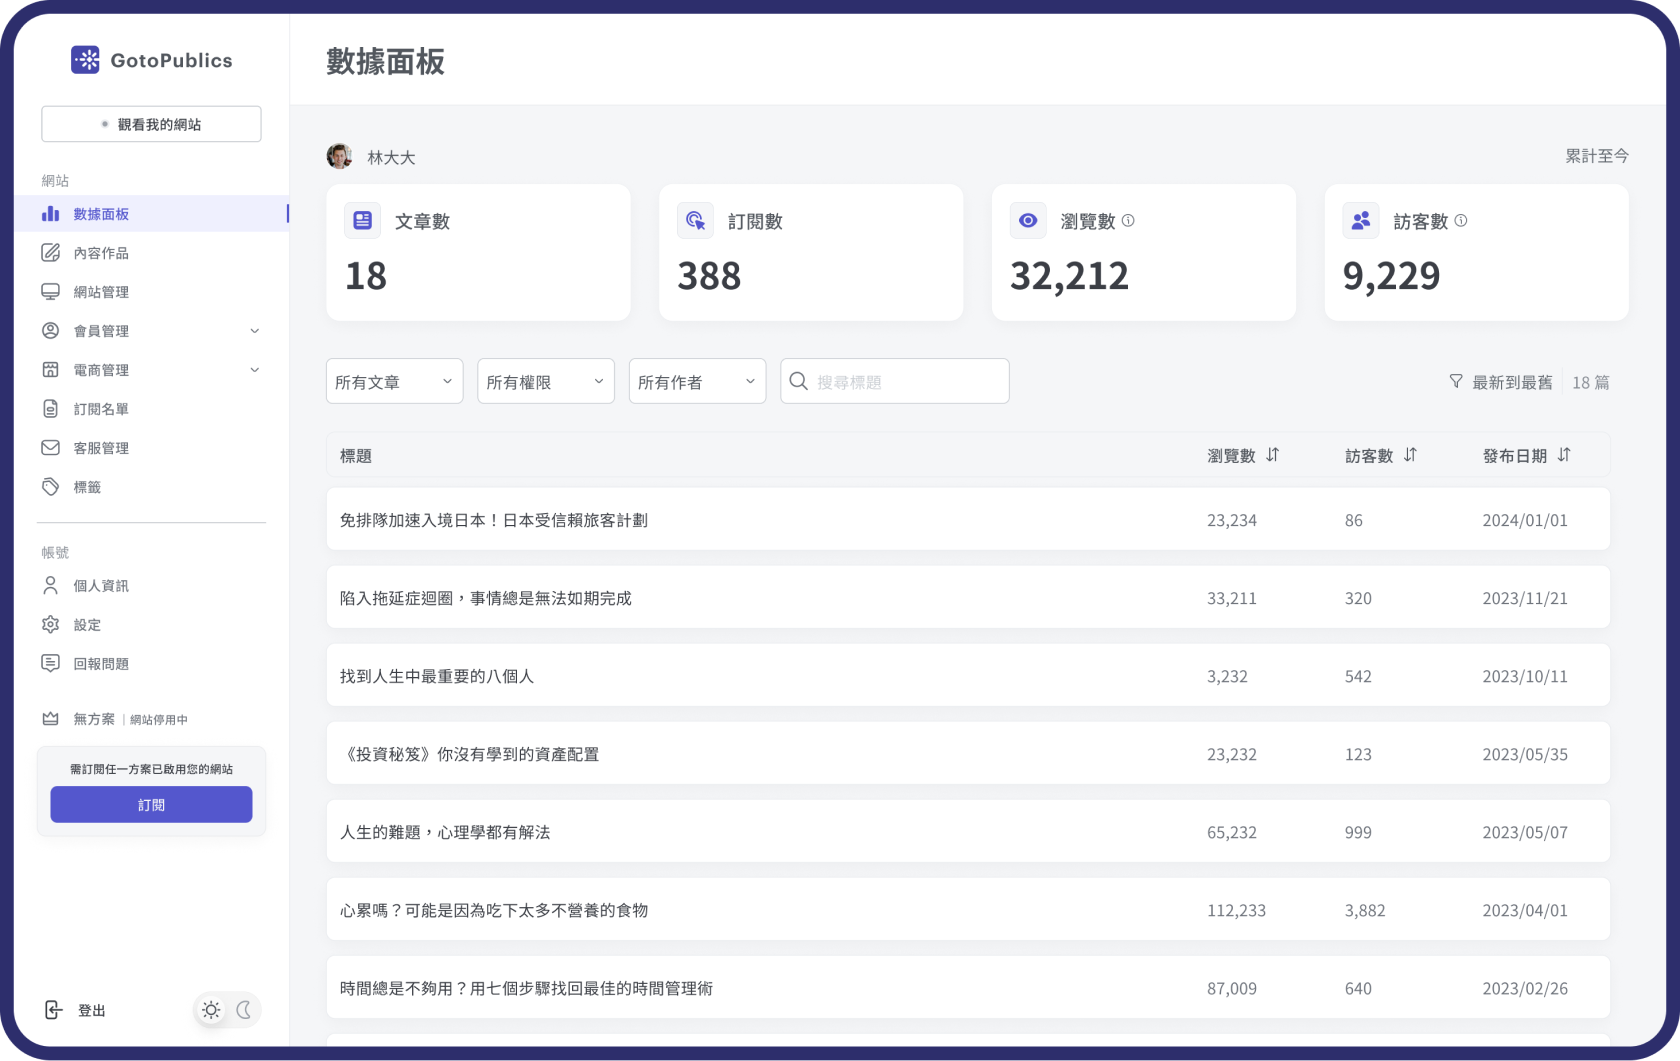1680x1061 pixels.
Task: Switch to light mode sun toggle
Action: coord(211,1010)
